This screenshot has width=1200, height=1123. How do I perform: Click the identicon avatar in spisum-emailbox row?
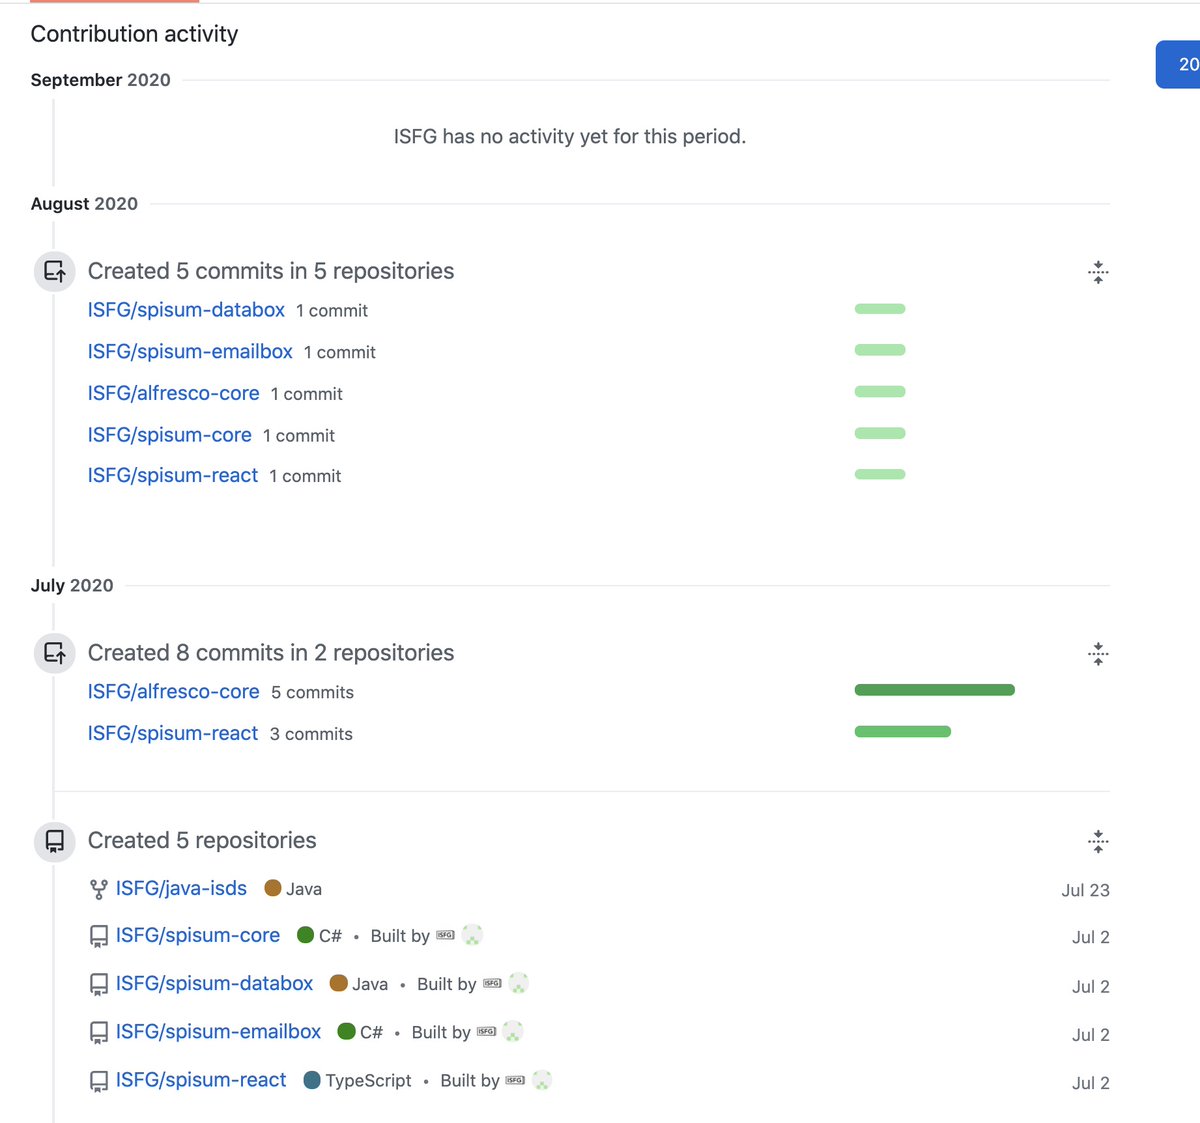coord(513,1031)
